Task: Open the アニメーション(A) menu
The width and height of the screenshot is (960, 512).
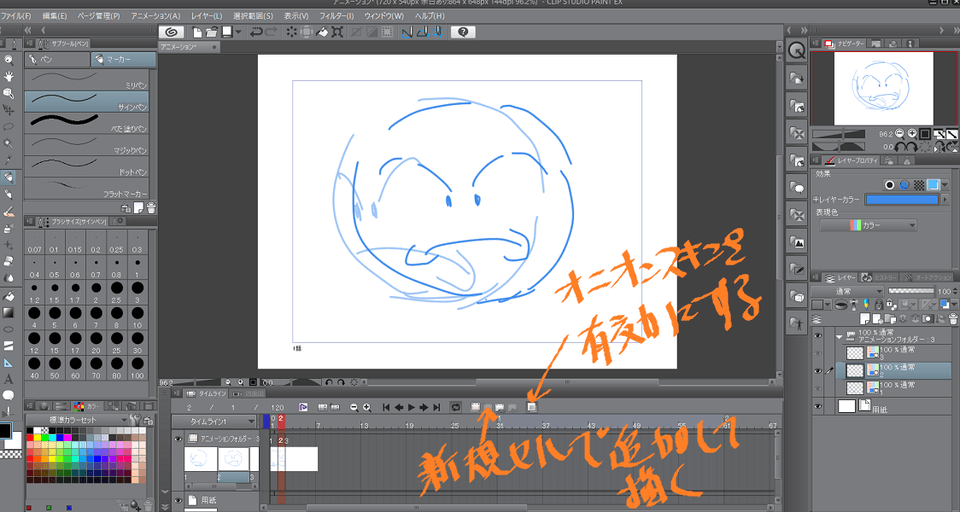Action: 156,16
